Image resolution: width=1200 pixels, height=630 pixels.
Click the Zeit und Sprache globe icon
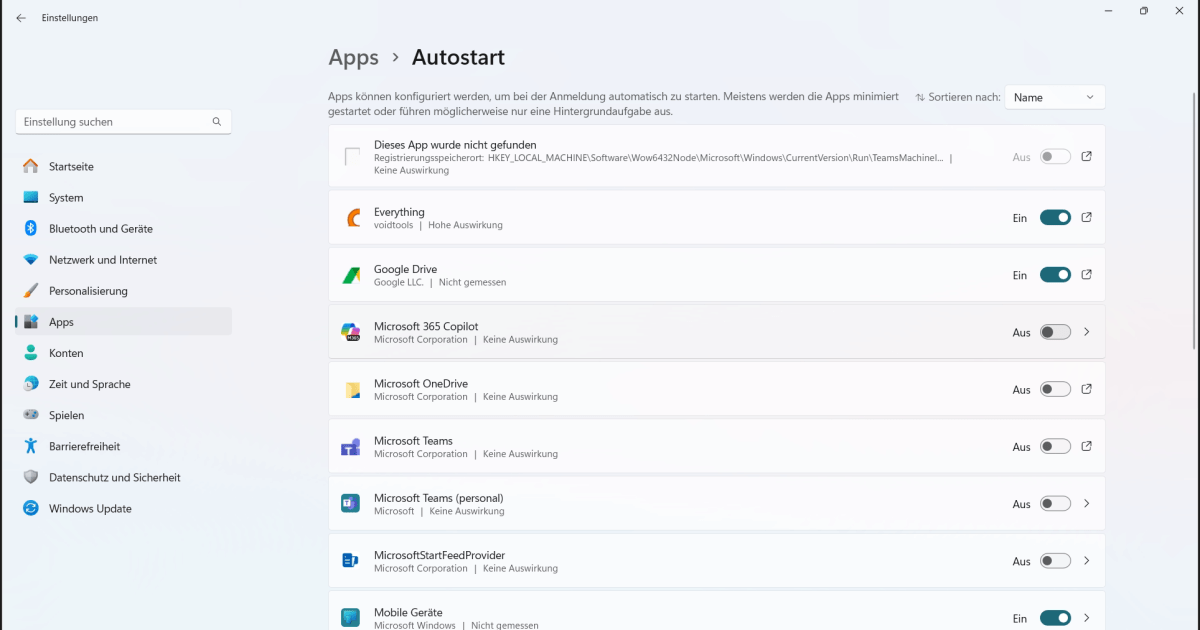pyautogui.click(x=31, y=384)
